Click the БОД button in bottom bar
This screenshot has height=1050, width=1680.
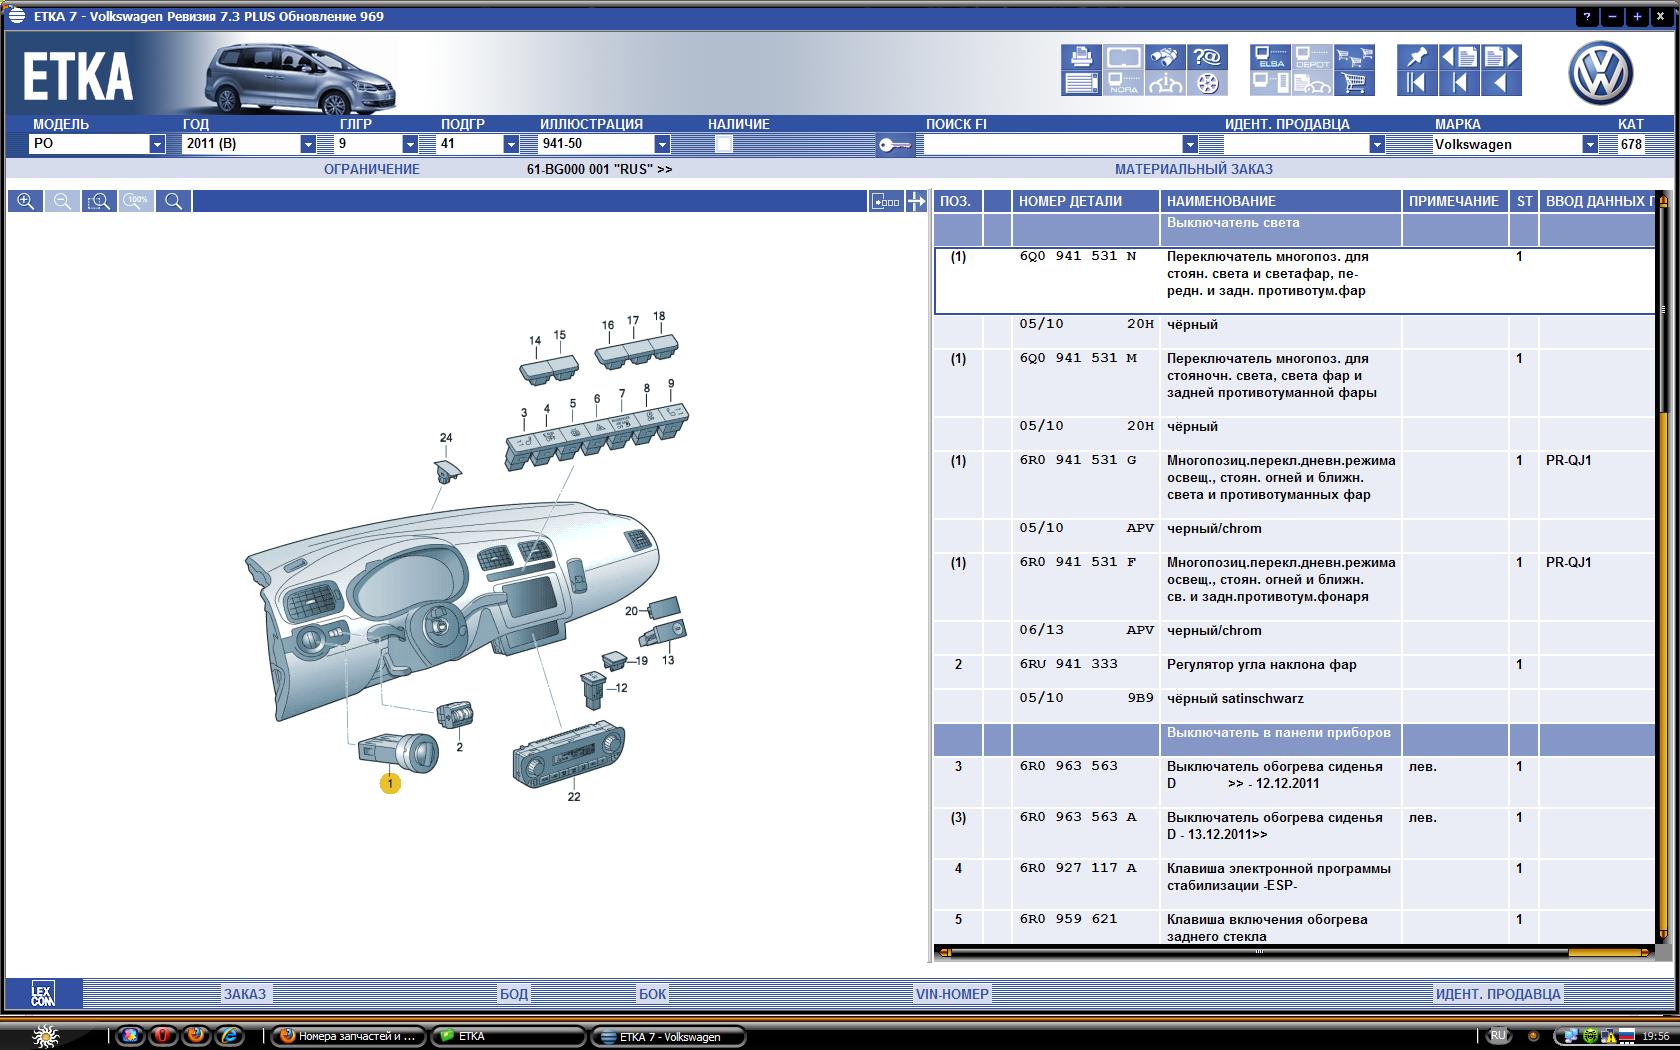[513, 994]
